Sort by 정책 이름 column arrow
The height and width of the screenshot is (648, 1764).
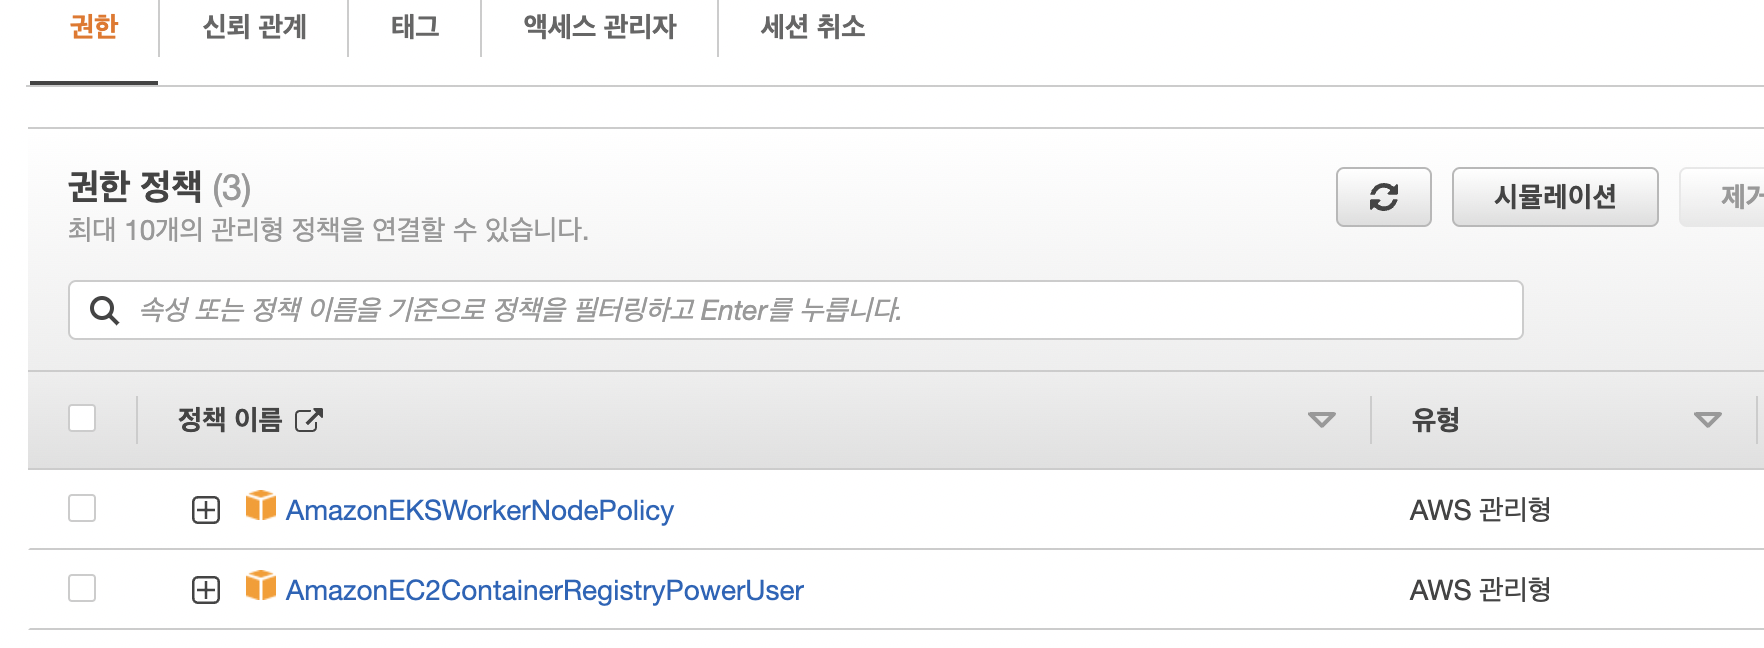1322,420
